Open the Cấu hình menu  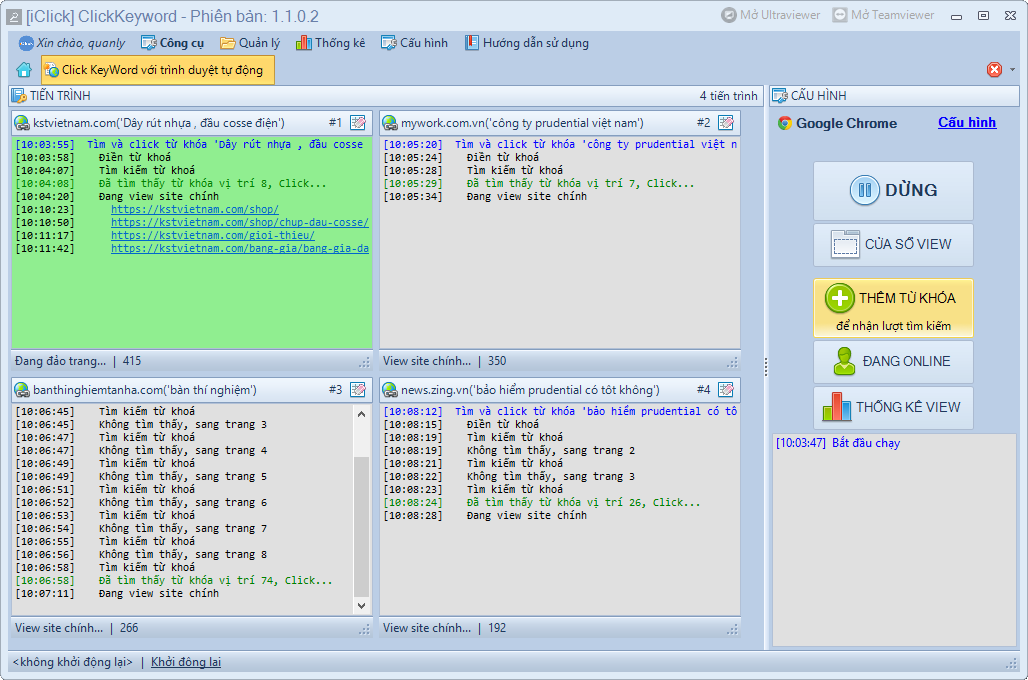point(415,43)
